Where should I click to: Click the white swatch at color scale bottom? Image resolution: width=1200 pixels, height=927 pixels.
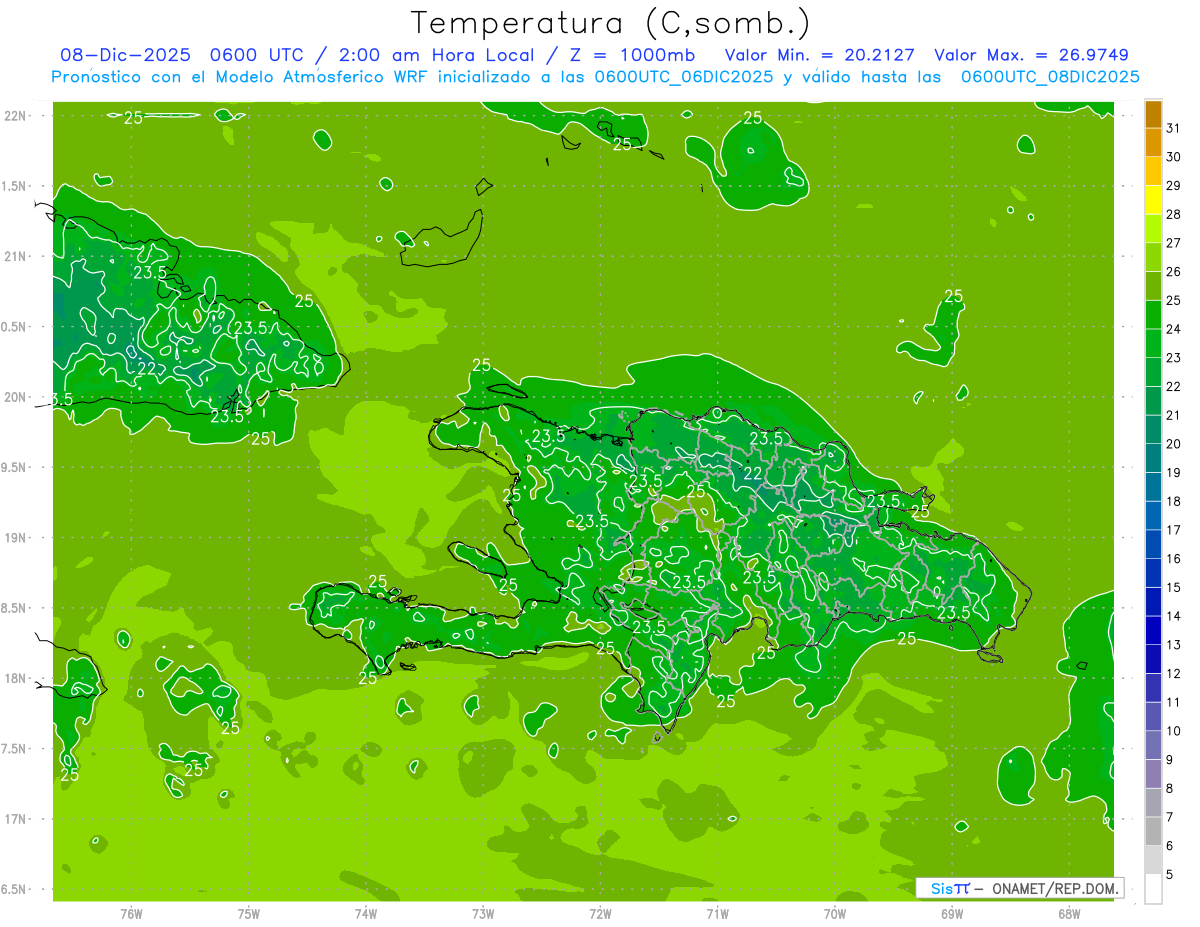pos(1153,888)
